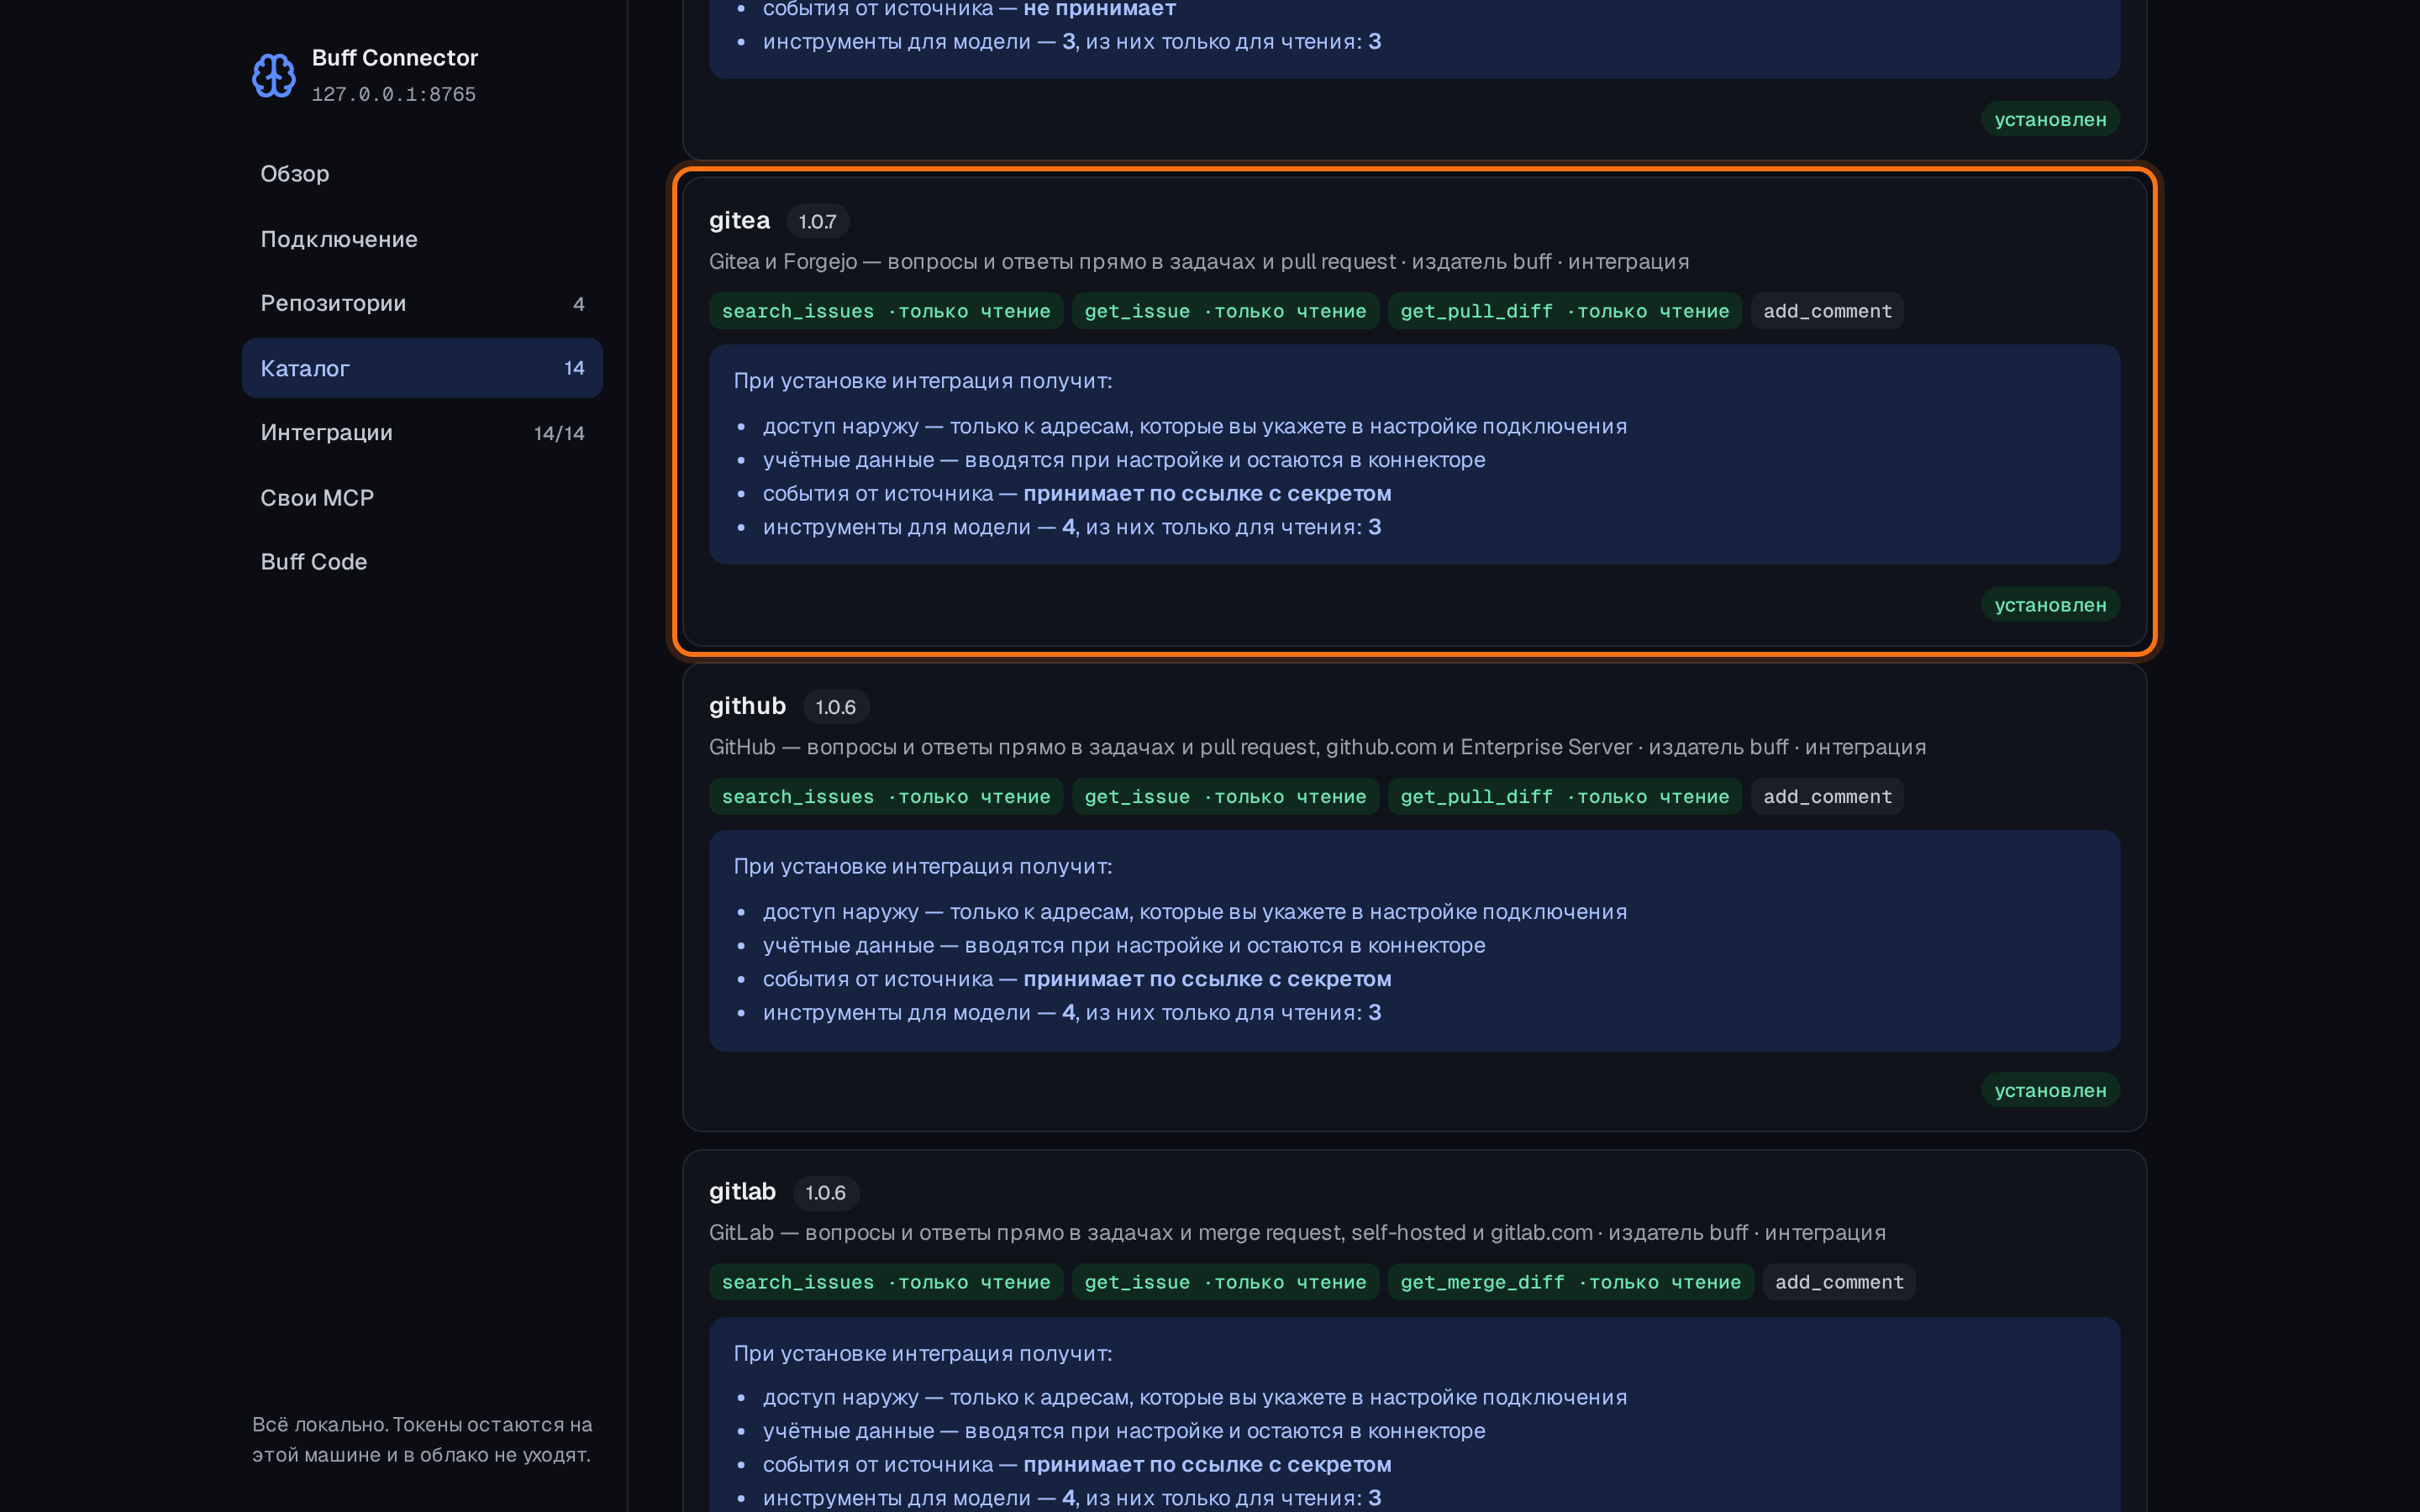The image size is (2420, 1512).
Task: Click 'Всё локально' footer note
Action: [x=422, y=1439]
